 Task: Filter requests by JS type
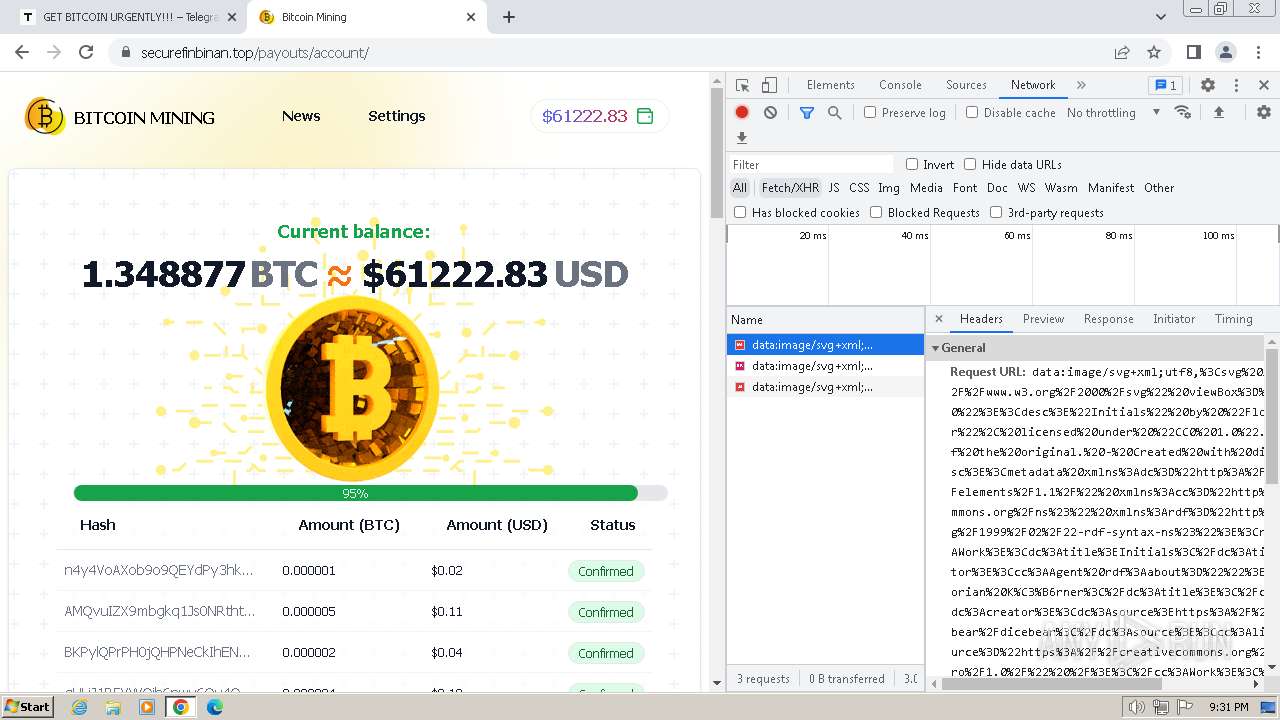coord(834,188)
